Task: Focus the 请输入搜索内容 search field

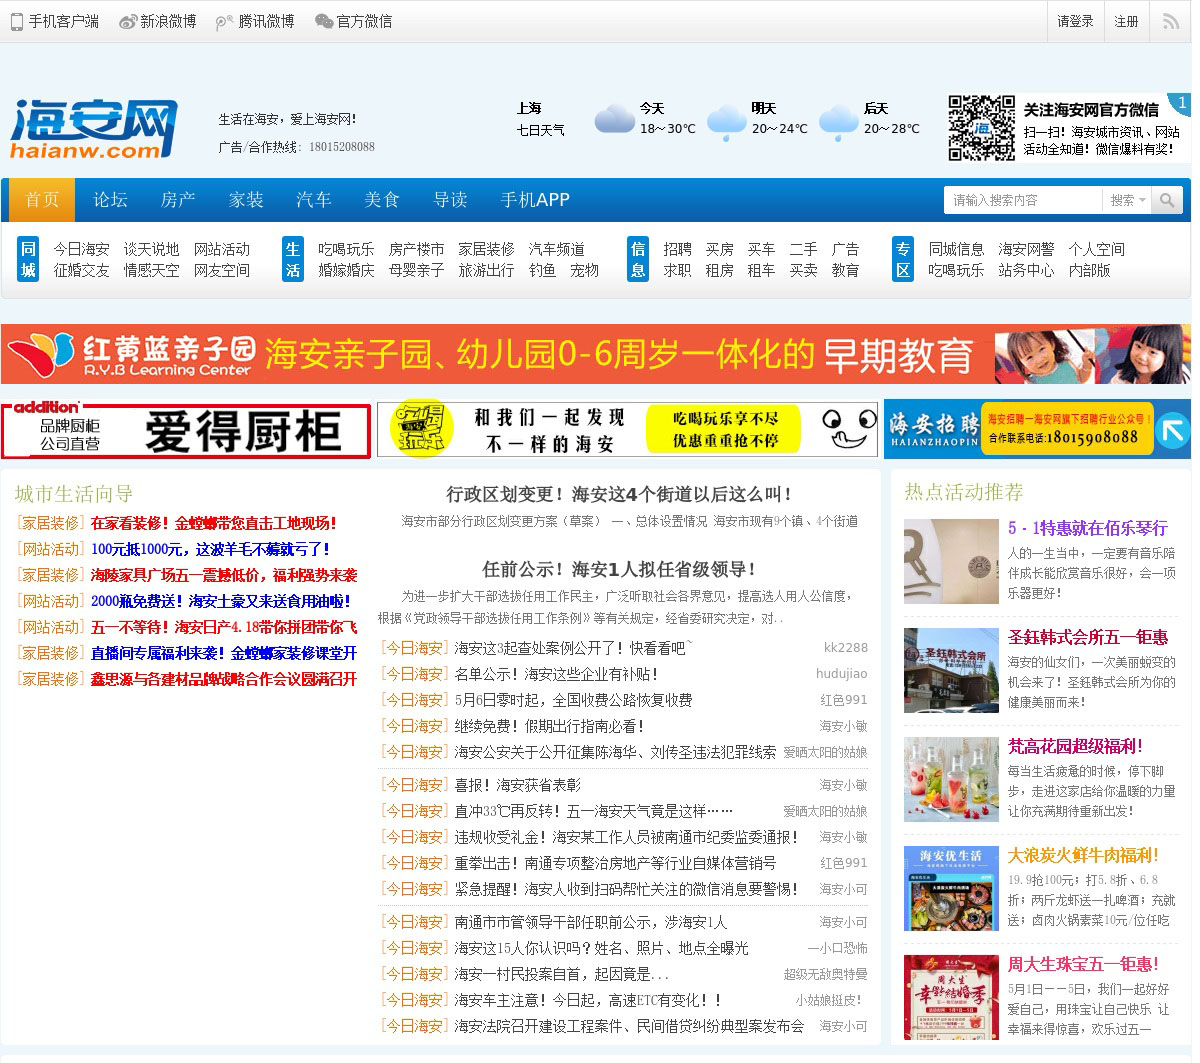Action: 1022,200
